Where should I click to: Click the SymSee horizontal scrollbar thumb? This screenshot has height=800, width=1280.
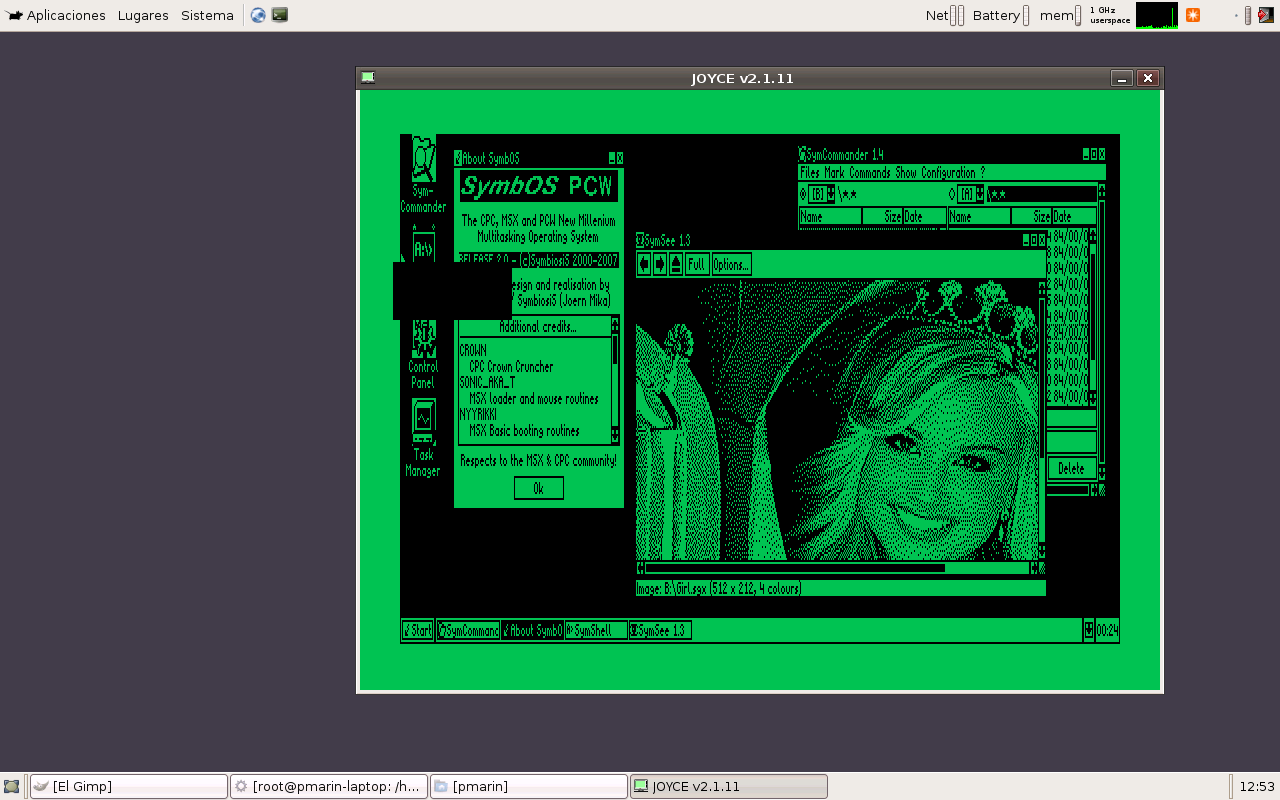click(797, 568)
